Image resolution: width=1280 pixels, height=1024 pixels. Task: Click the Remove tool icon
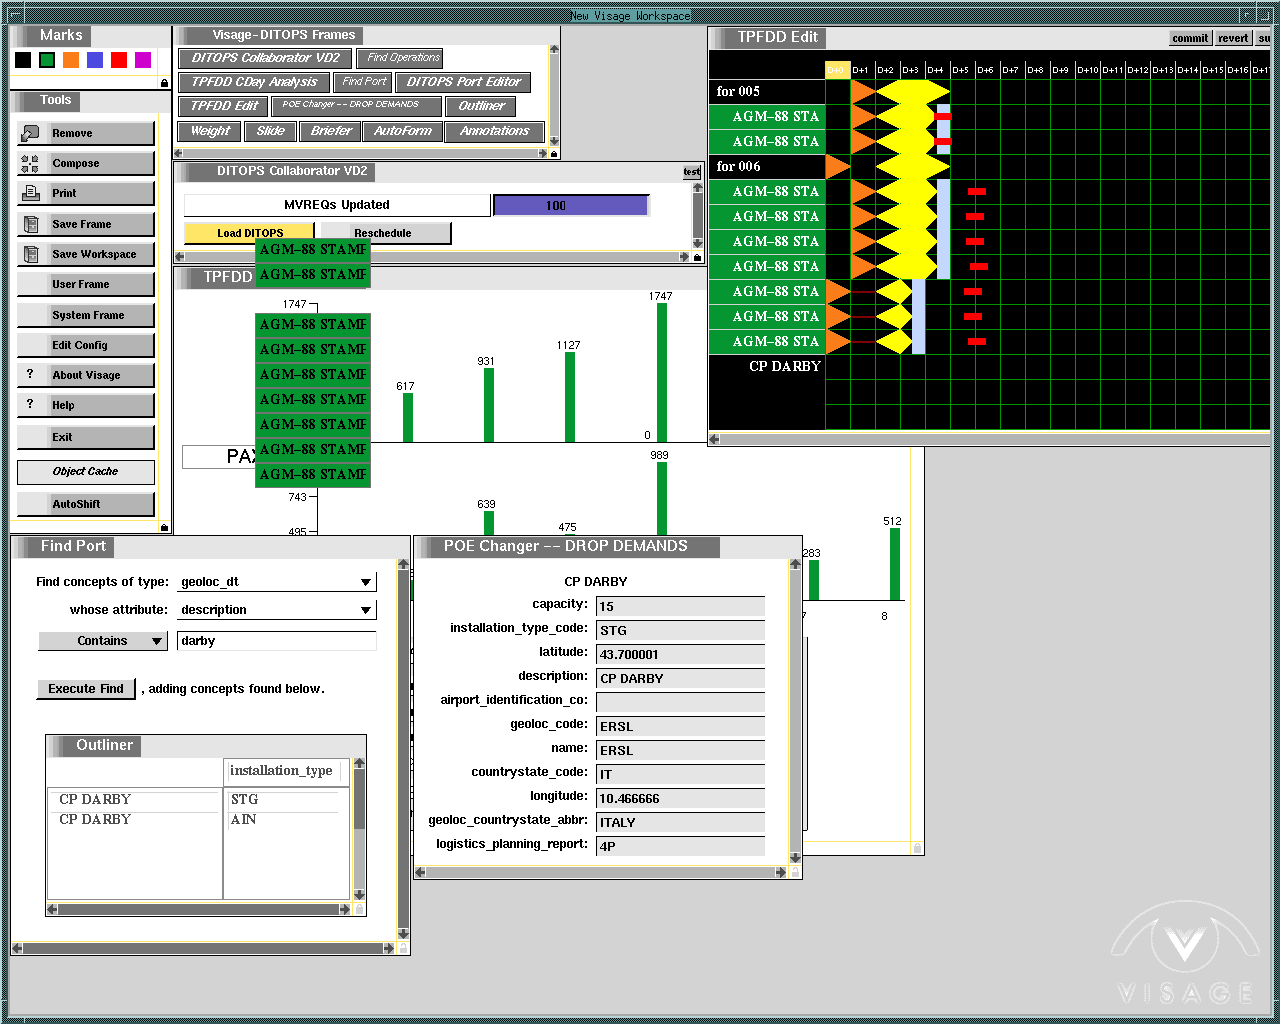(x=30, y=133)
